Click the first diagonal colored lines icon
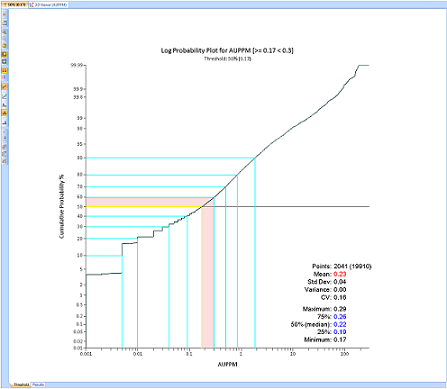The width and height of the screenshot is (447, 389). tap(4, 147)
